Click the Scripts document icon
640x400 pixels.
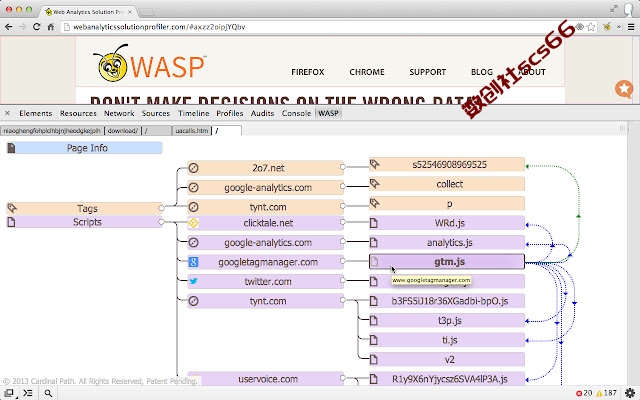tap(11, 222)
